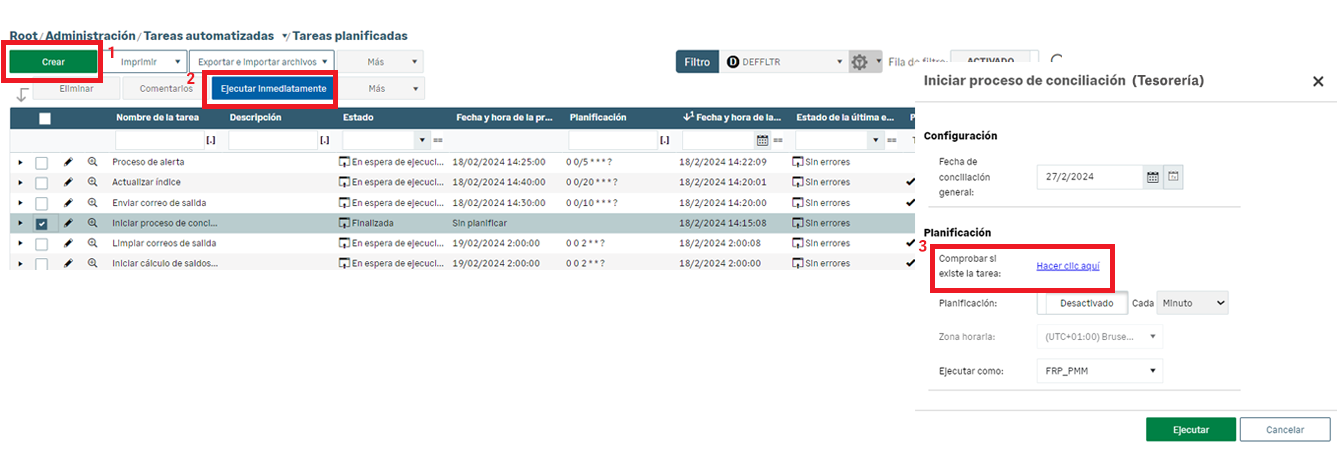Toggle the select-all checkbox in table header

pyautogui.click(x=44, y=118)
